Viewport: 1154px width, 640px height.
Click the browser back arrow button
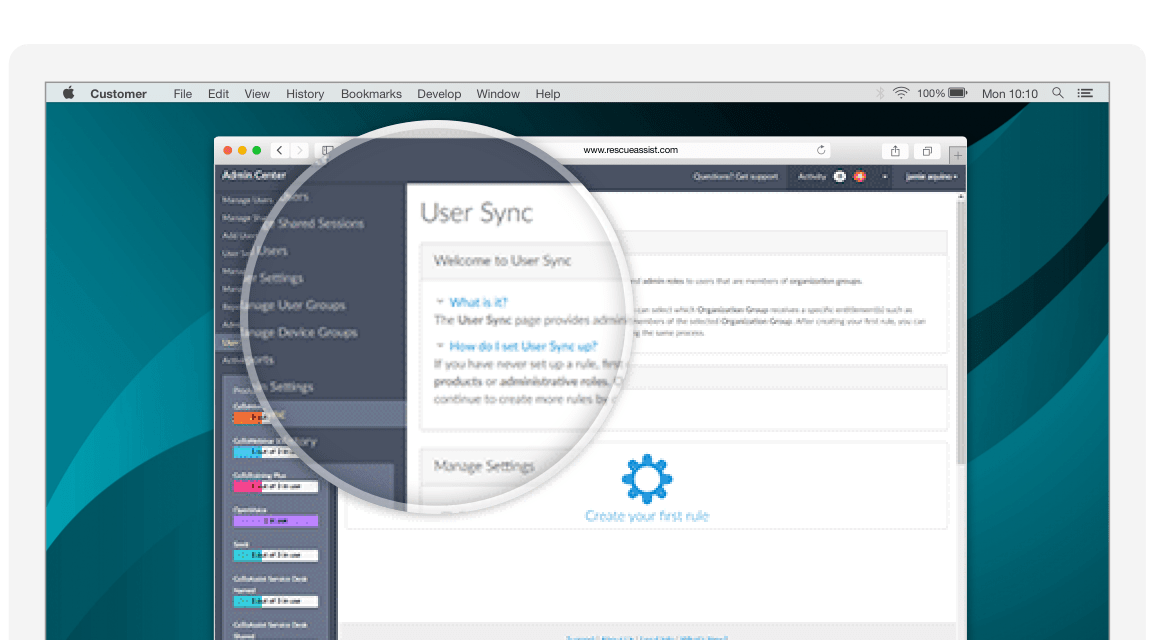click(x=280, y=150)
